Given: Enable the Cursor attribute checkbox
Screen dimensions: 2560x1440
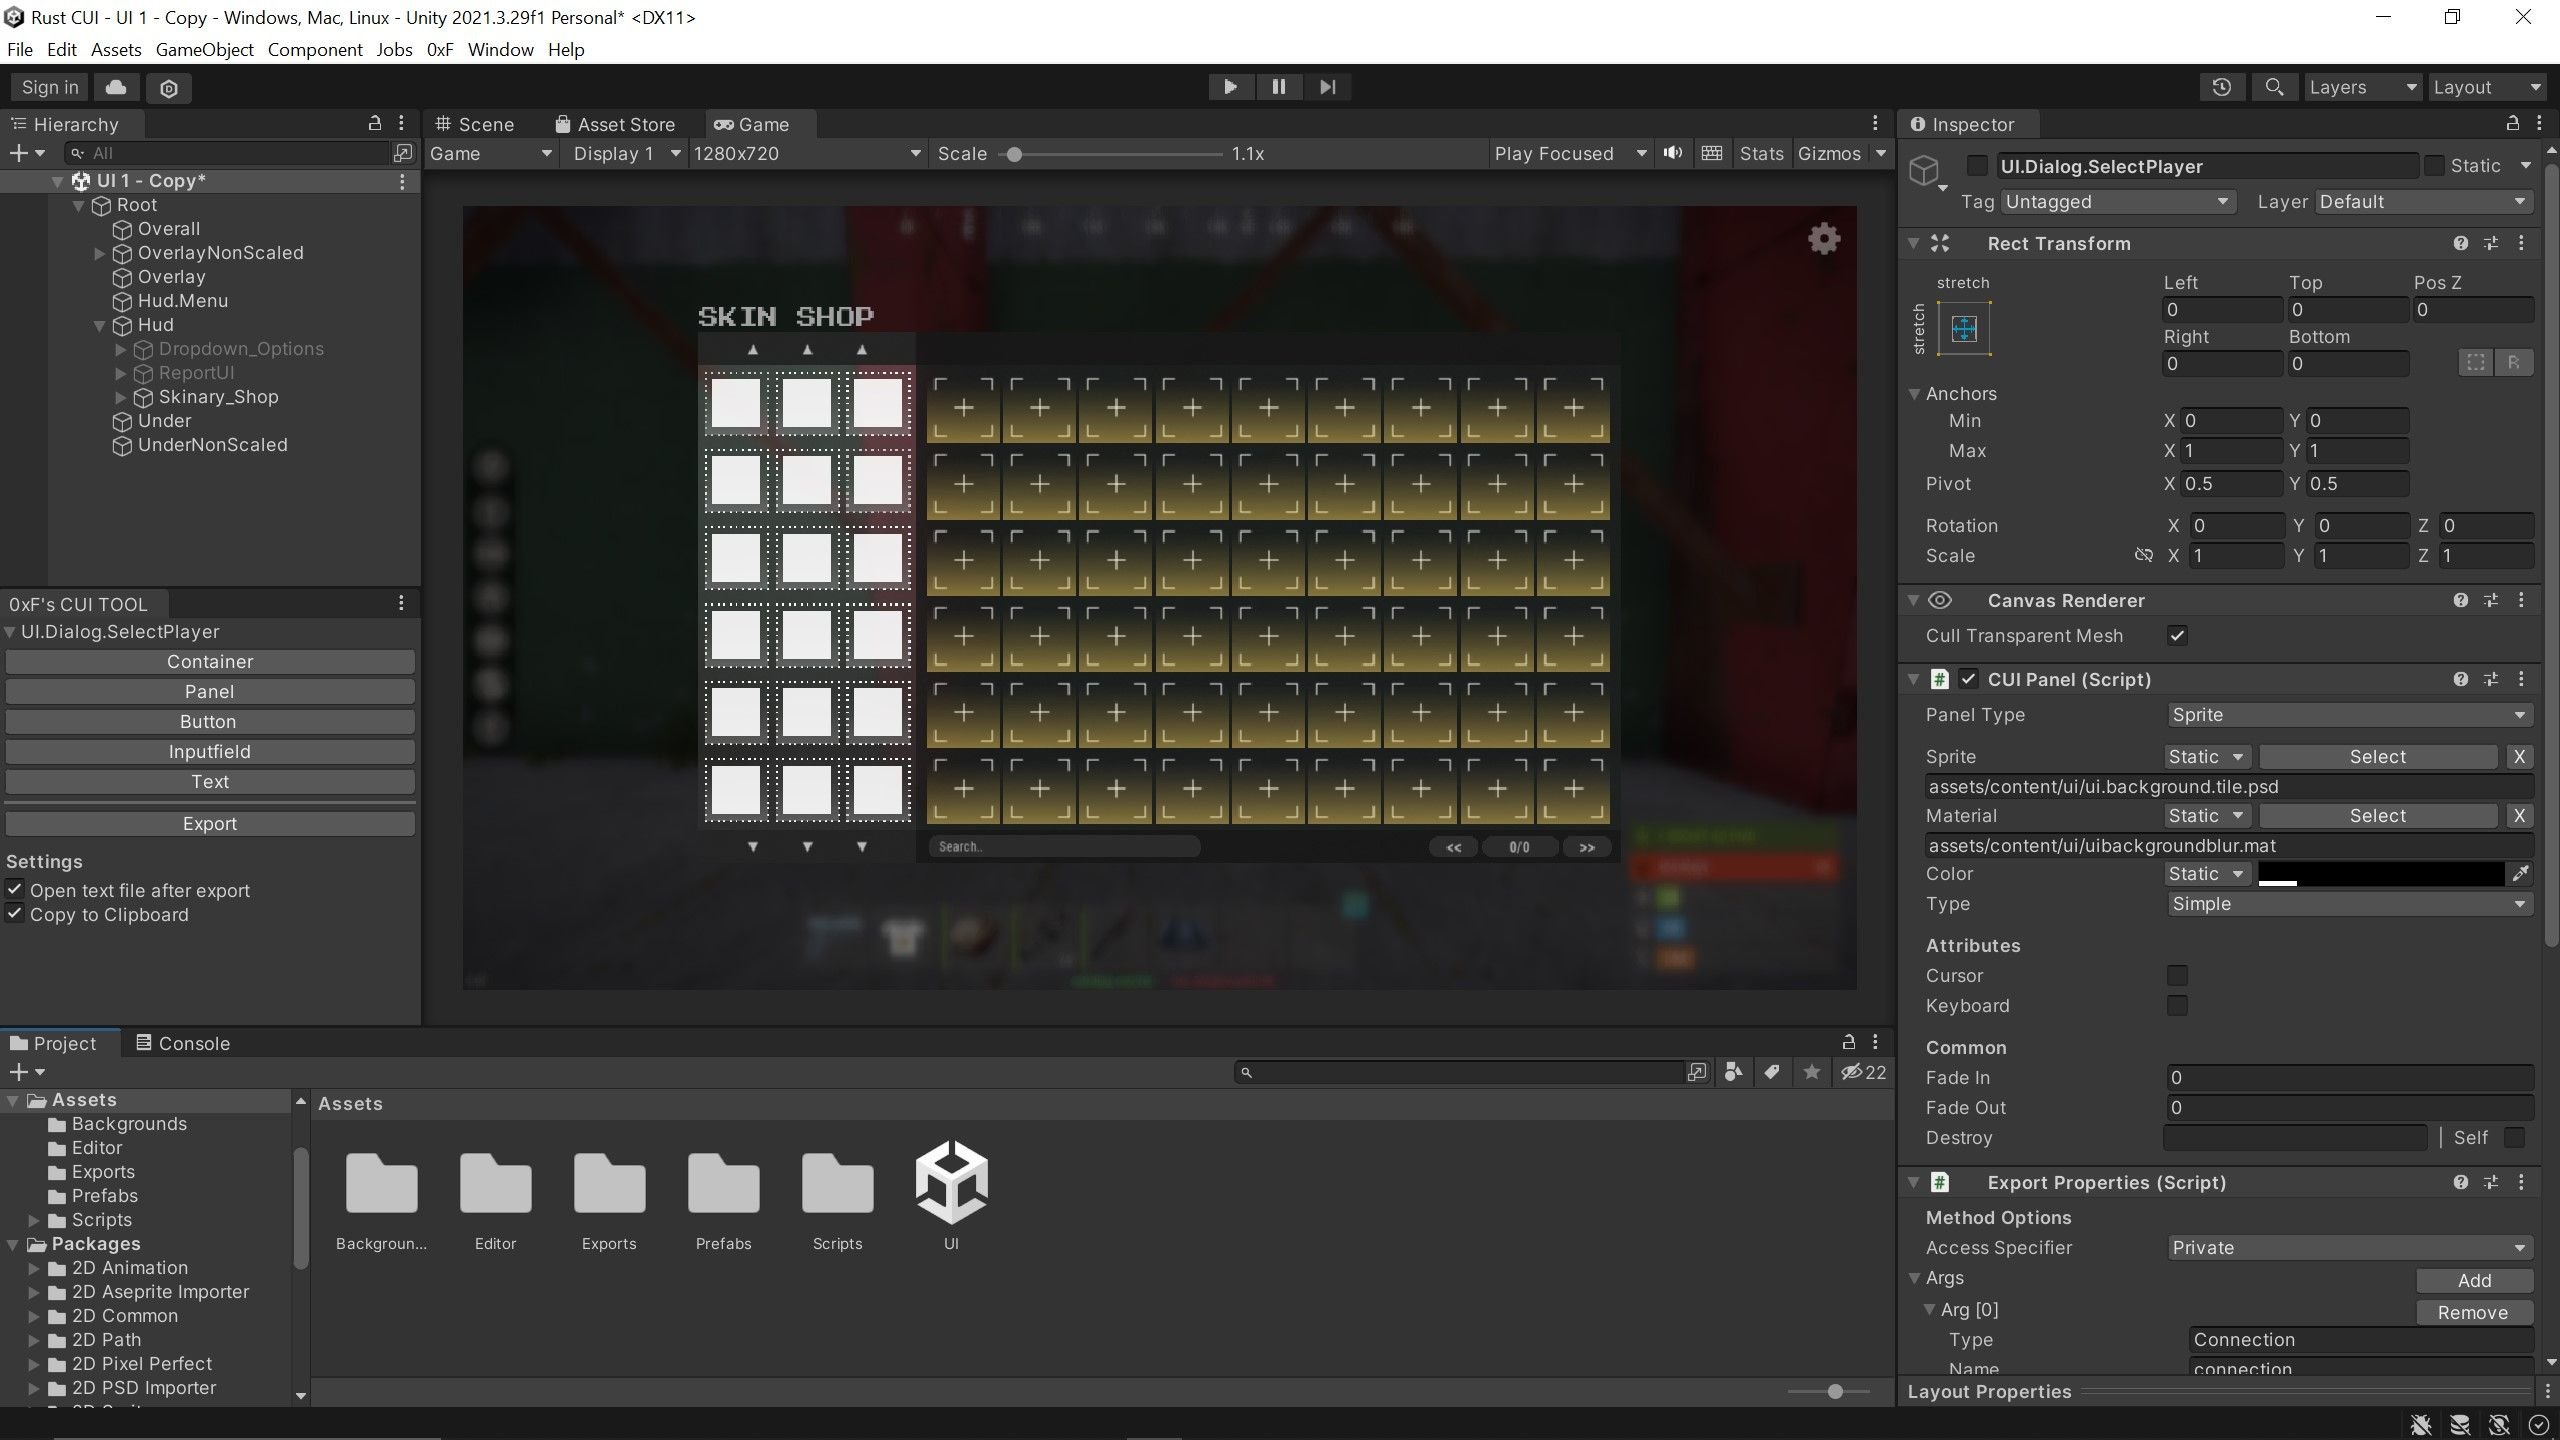Looking at the screenshot, I should 2177,975.
